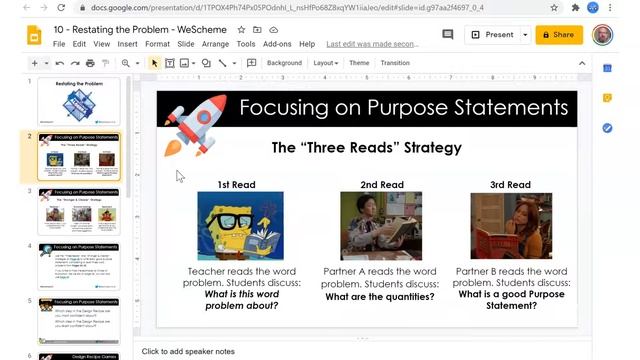640x360 pixels.
Task: Expand the Present options arrow
Action: (x=525, y=35)
